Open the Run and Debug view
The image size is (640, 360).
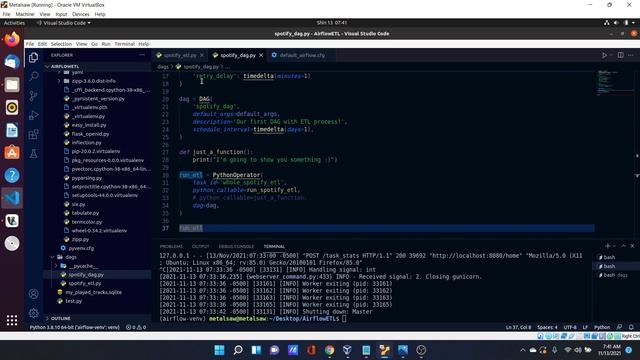click(x=34, y=115)
